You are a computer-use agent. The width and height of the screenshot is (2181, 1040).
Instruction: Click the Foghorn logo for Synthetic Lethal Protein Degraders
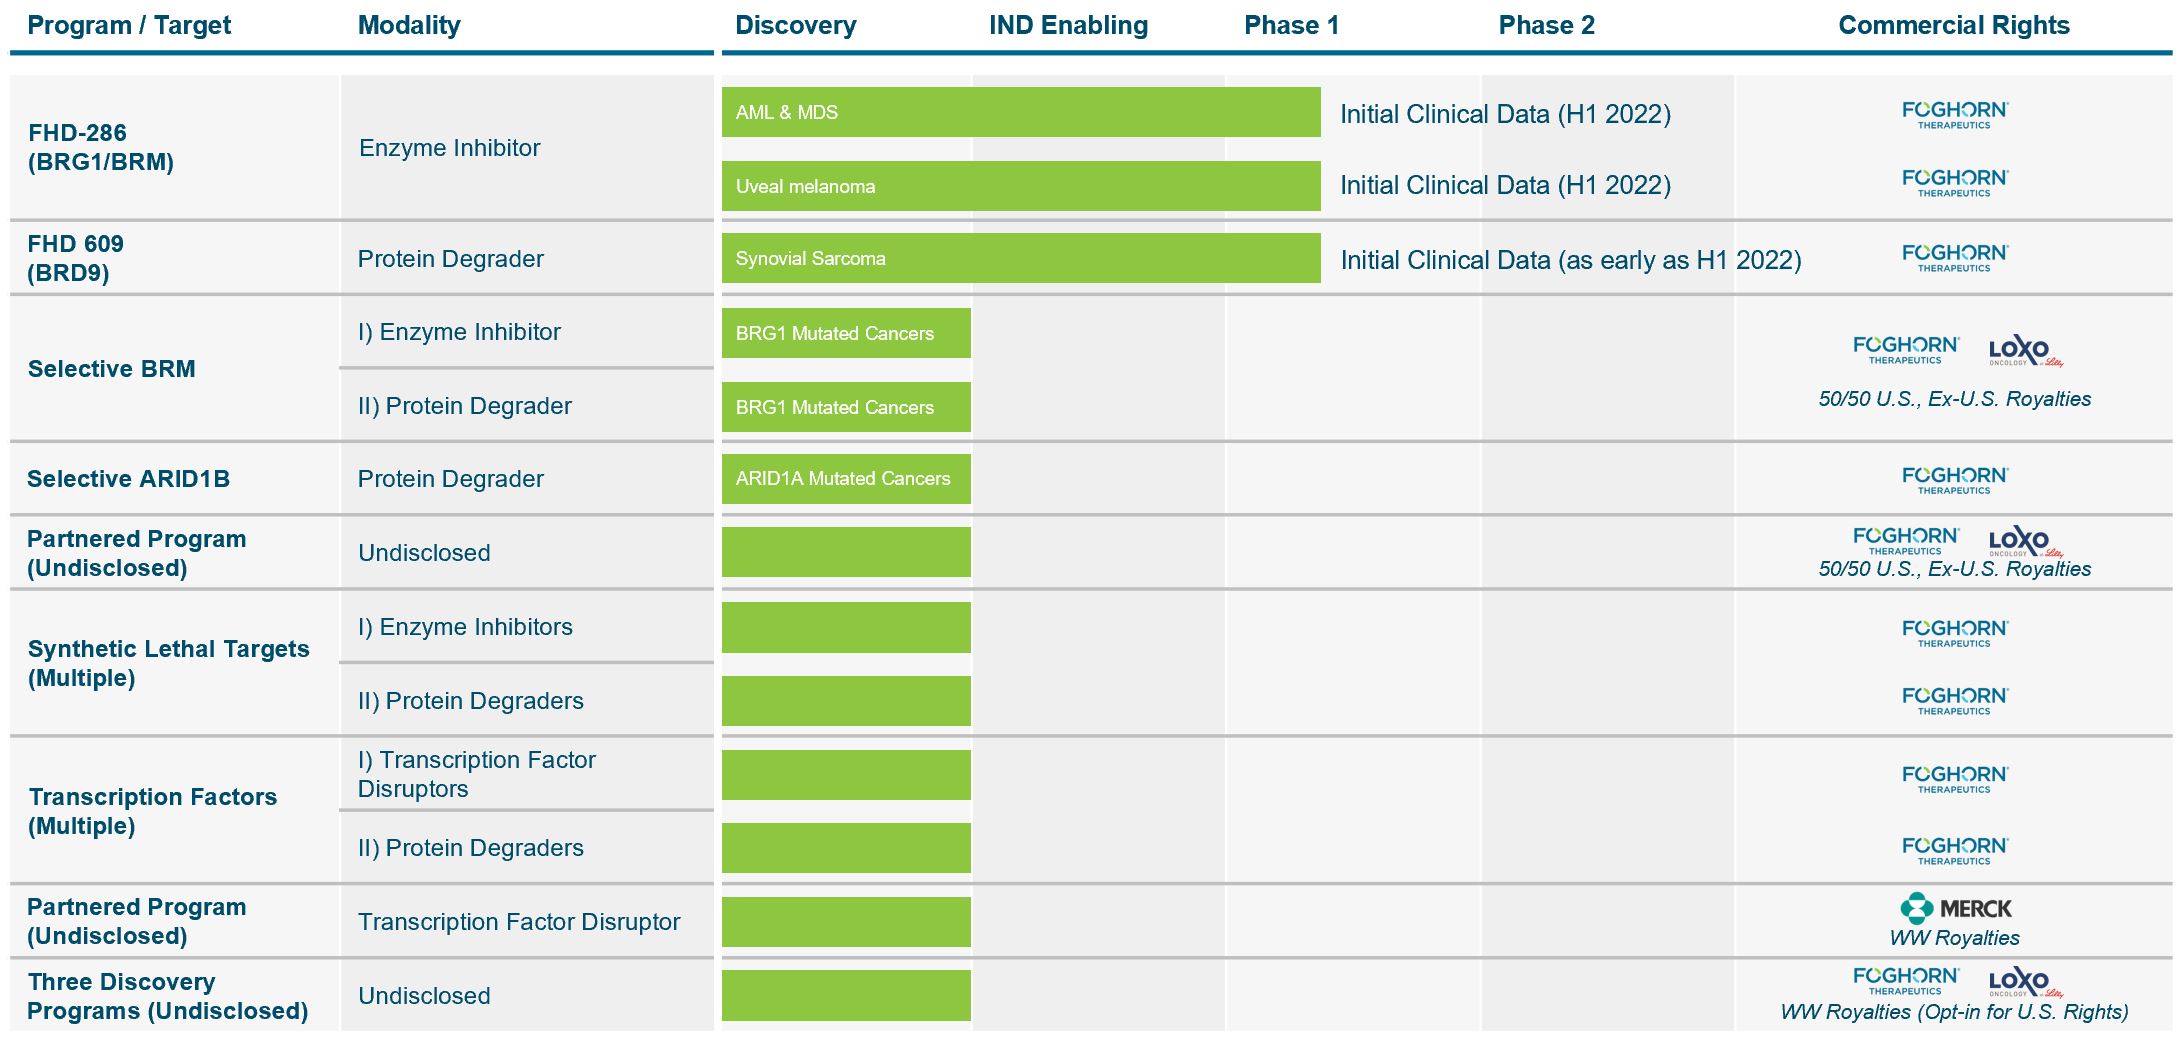pyautogui.click(x=1955, y=700)
